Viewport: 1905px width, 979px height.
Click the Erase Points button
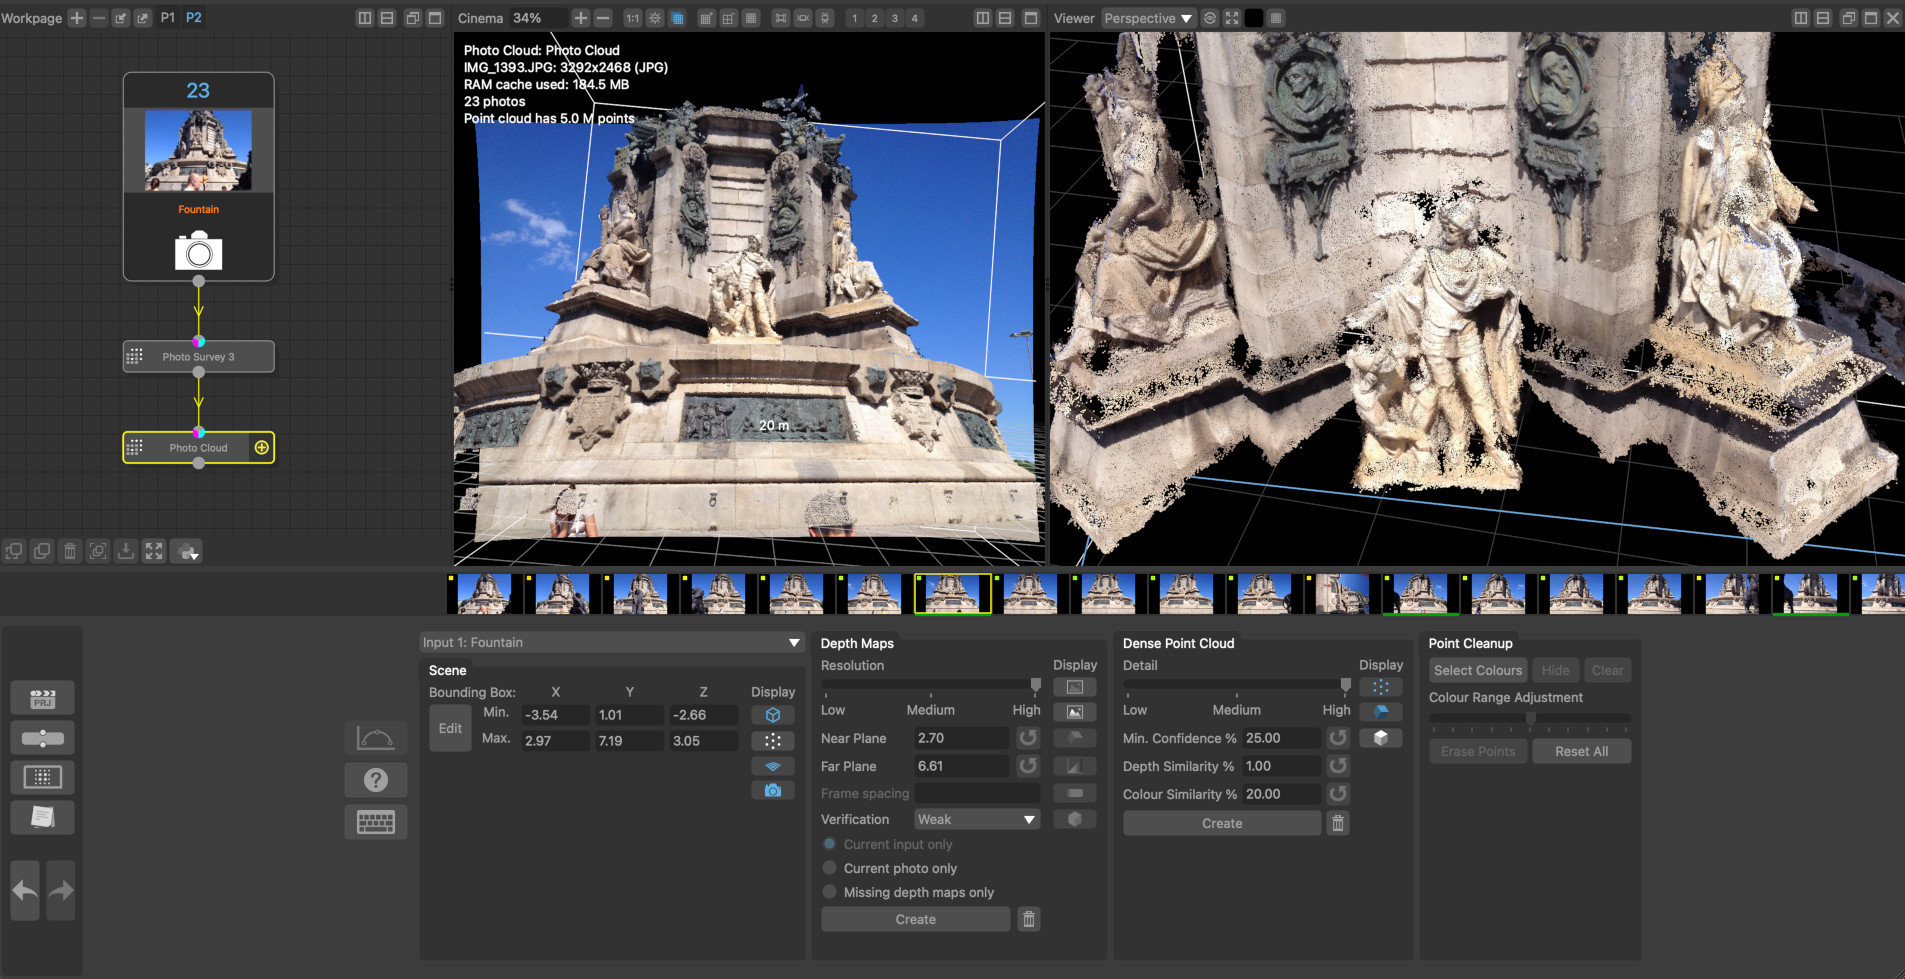[x=1478, y=751]
